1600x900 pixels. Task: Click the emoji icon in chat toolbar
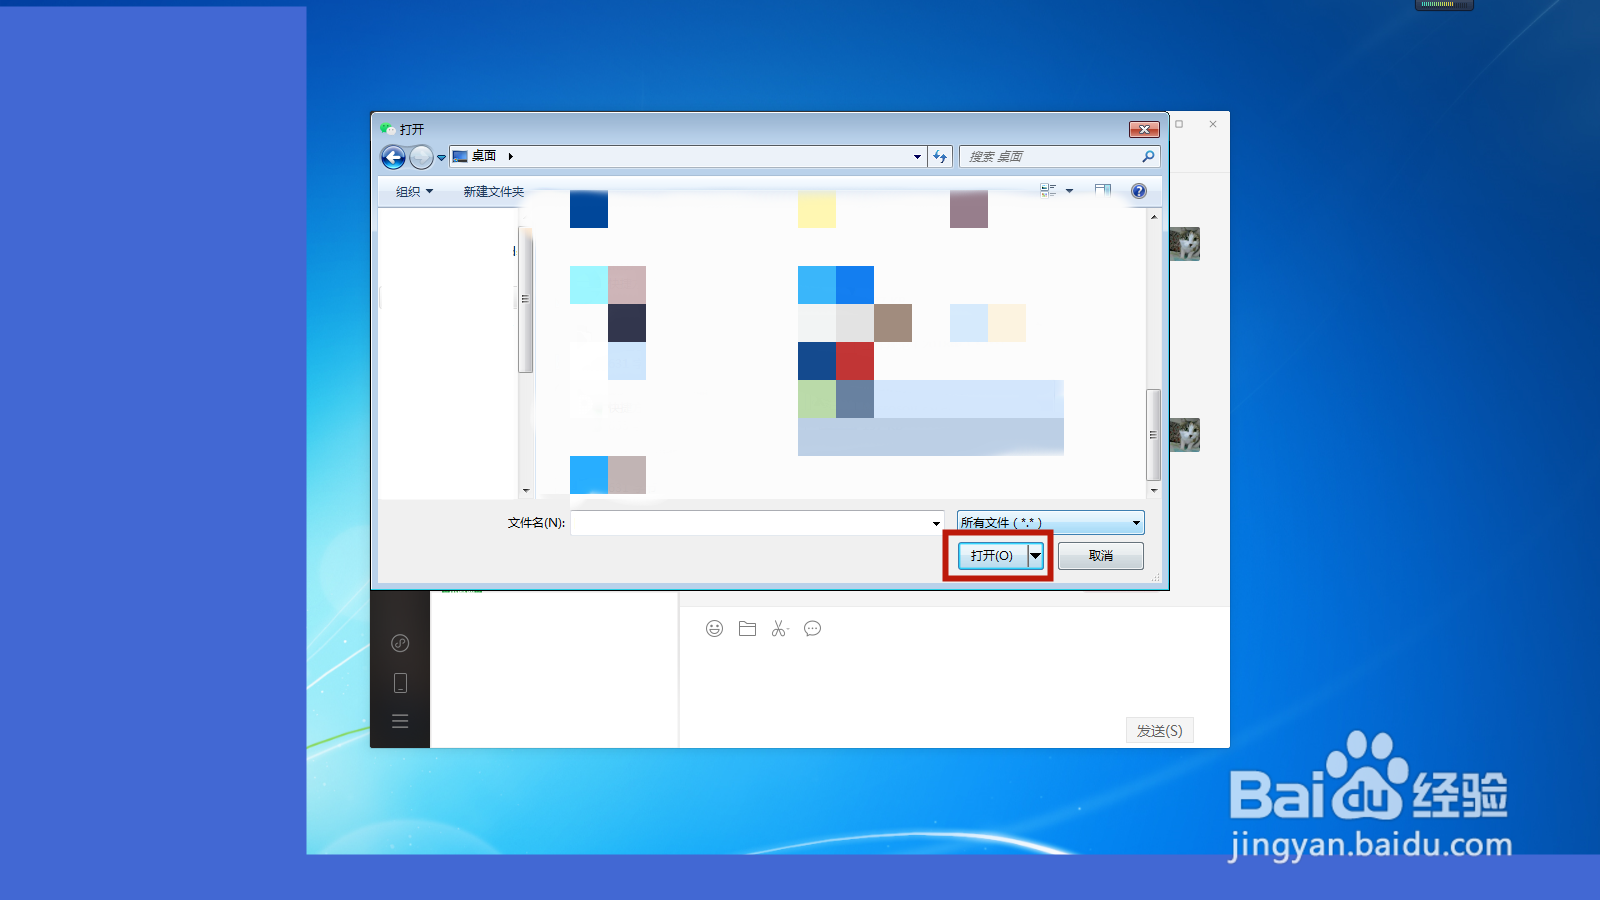(714, 628)
